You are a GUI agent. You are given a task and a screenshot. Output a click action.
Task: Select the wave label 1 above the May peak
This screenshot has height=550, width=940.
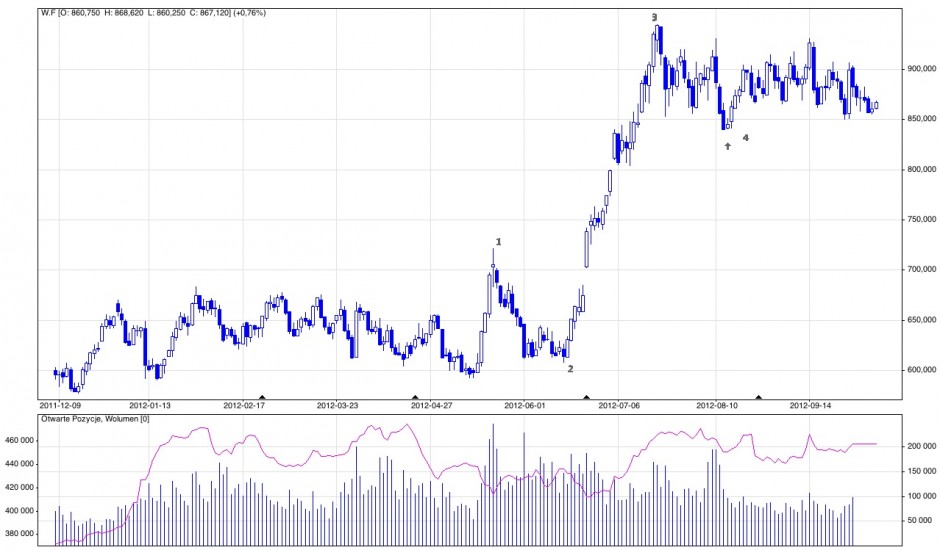498,242
